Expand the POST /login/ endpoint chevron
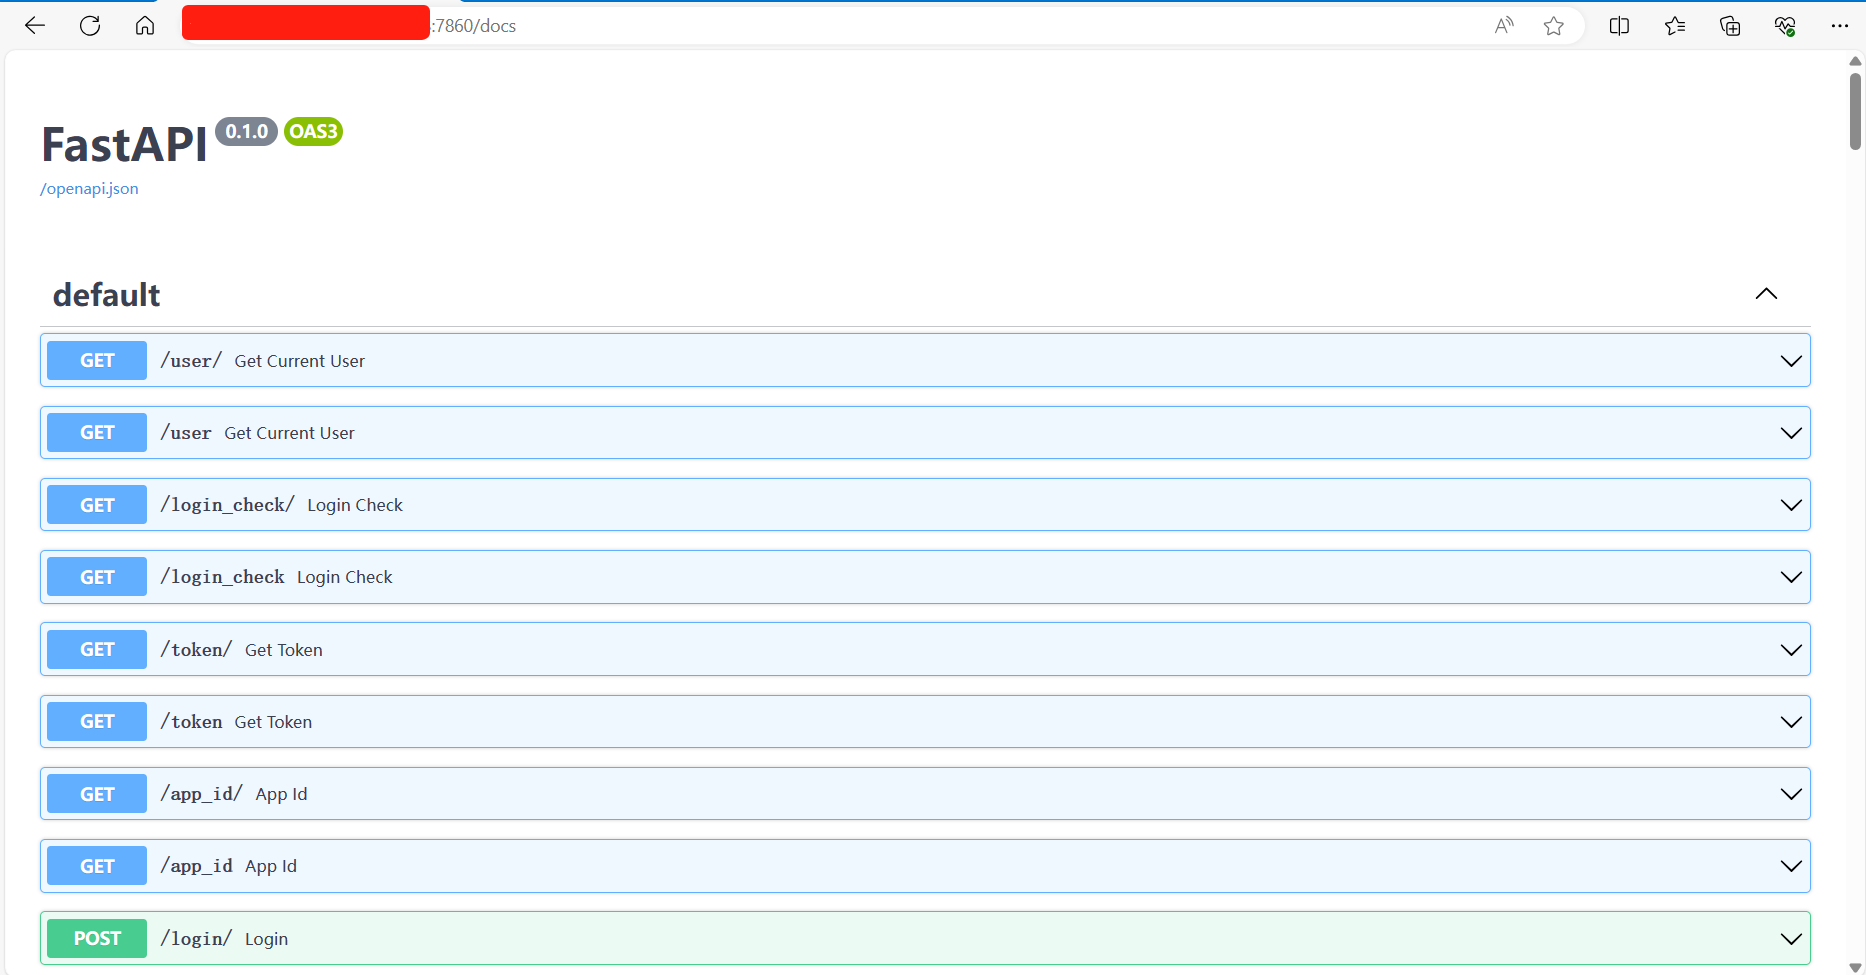Viewport: 1866px width, 975px height. click(x=1791, y=939)
